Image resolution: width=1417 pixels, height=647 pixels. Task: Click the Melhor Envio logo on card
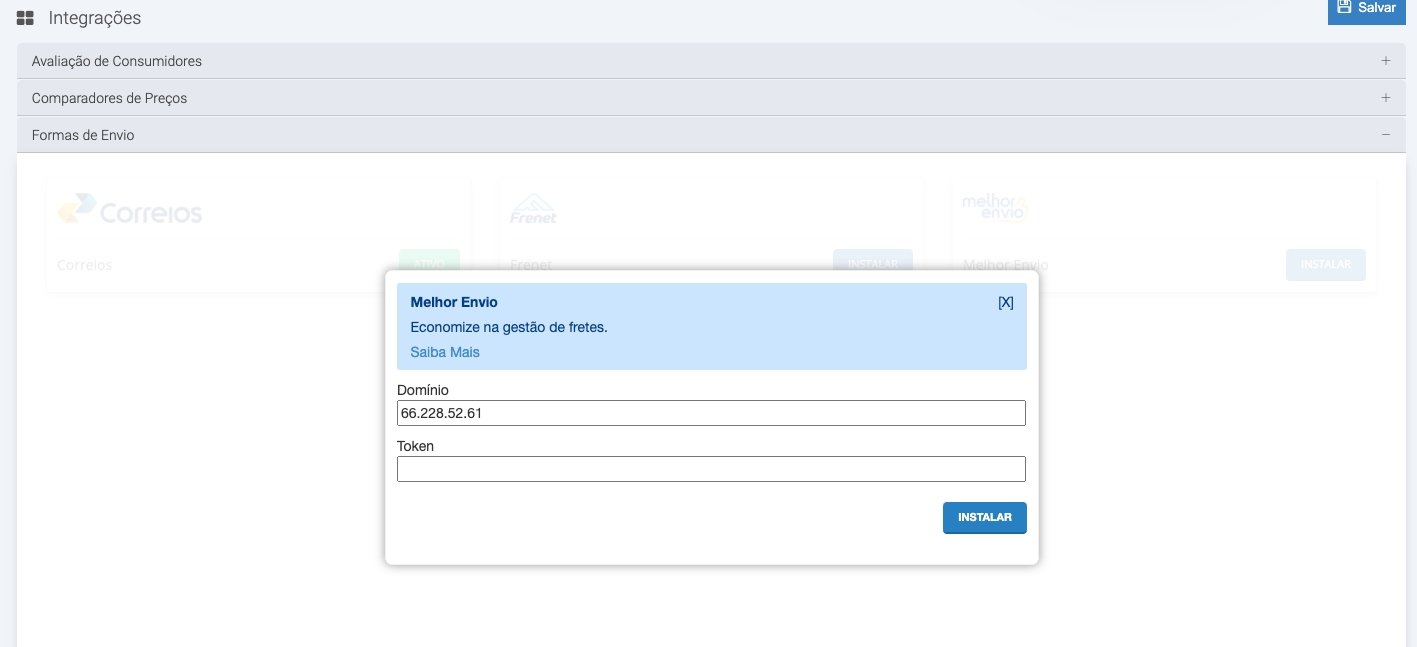[x=994, y=208]
